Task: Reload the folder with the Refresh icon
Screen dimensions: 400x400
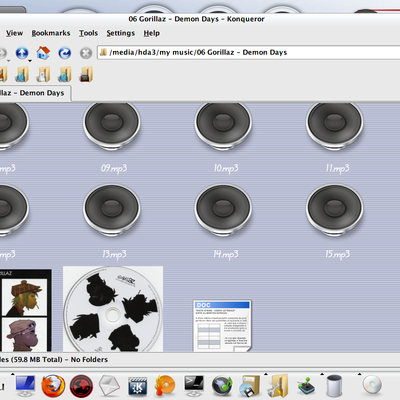Action: pos(65,53)
